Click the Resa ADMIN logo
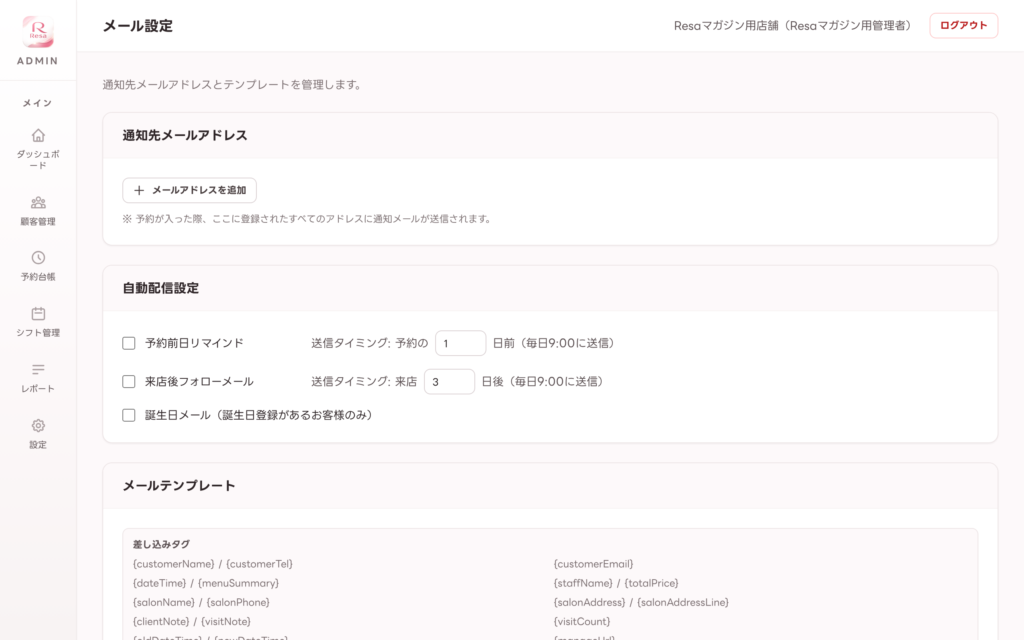The width and height of the screenshot is (1024, 640). (38, 40)
